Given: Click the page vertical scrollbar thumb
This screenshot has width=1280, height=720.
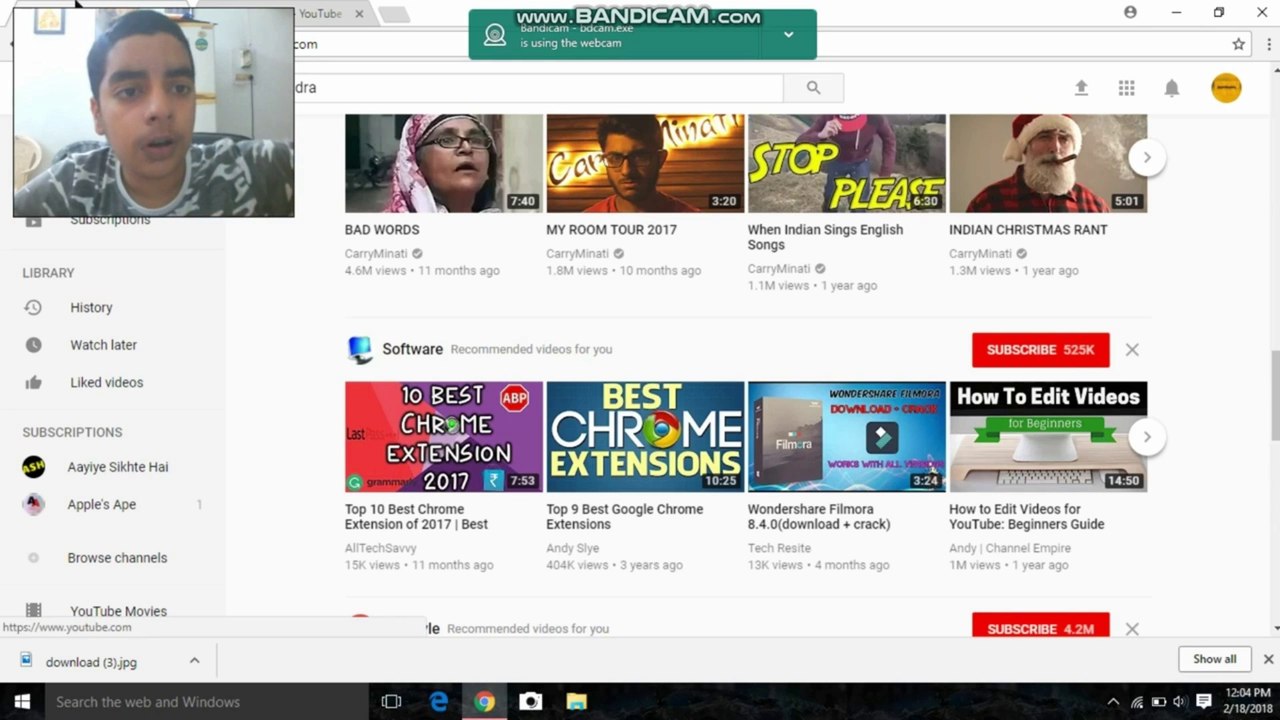Looking at the screenshot, I should point(1274,395).
